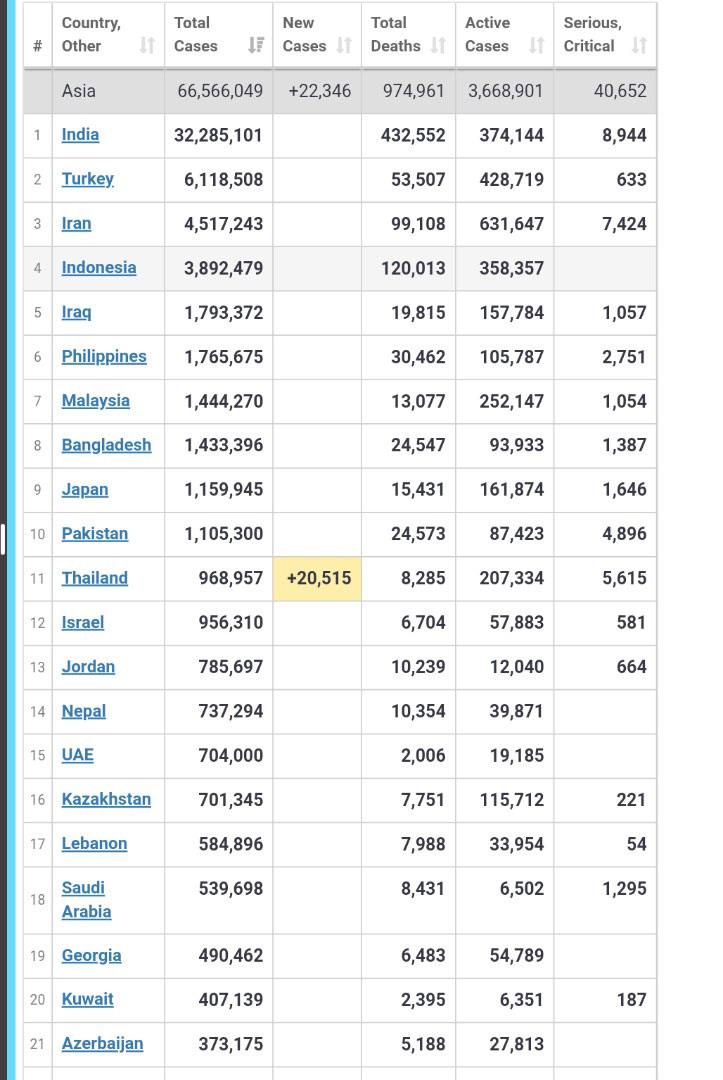
Task: Open the Bangladesh country link
Action: [106, 445]
